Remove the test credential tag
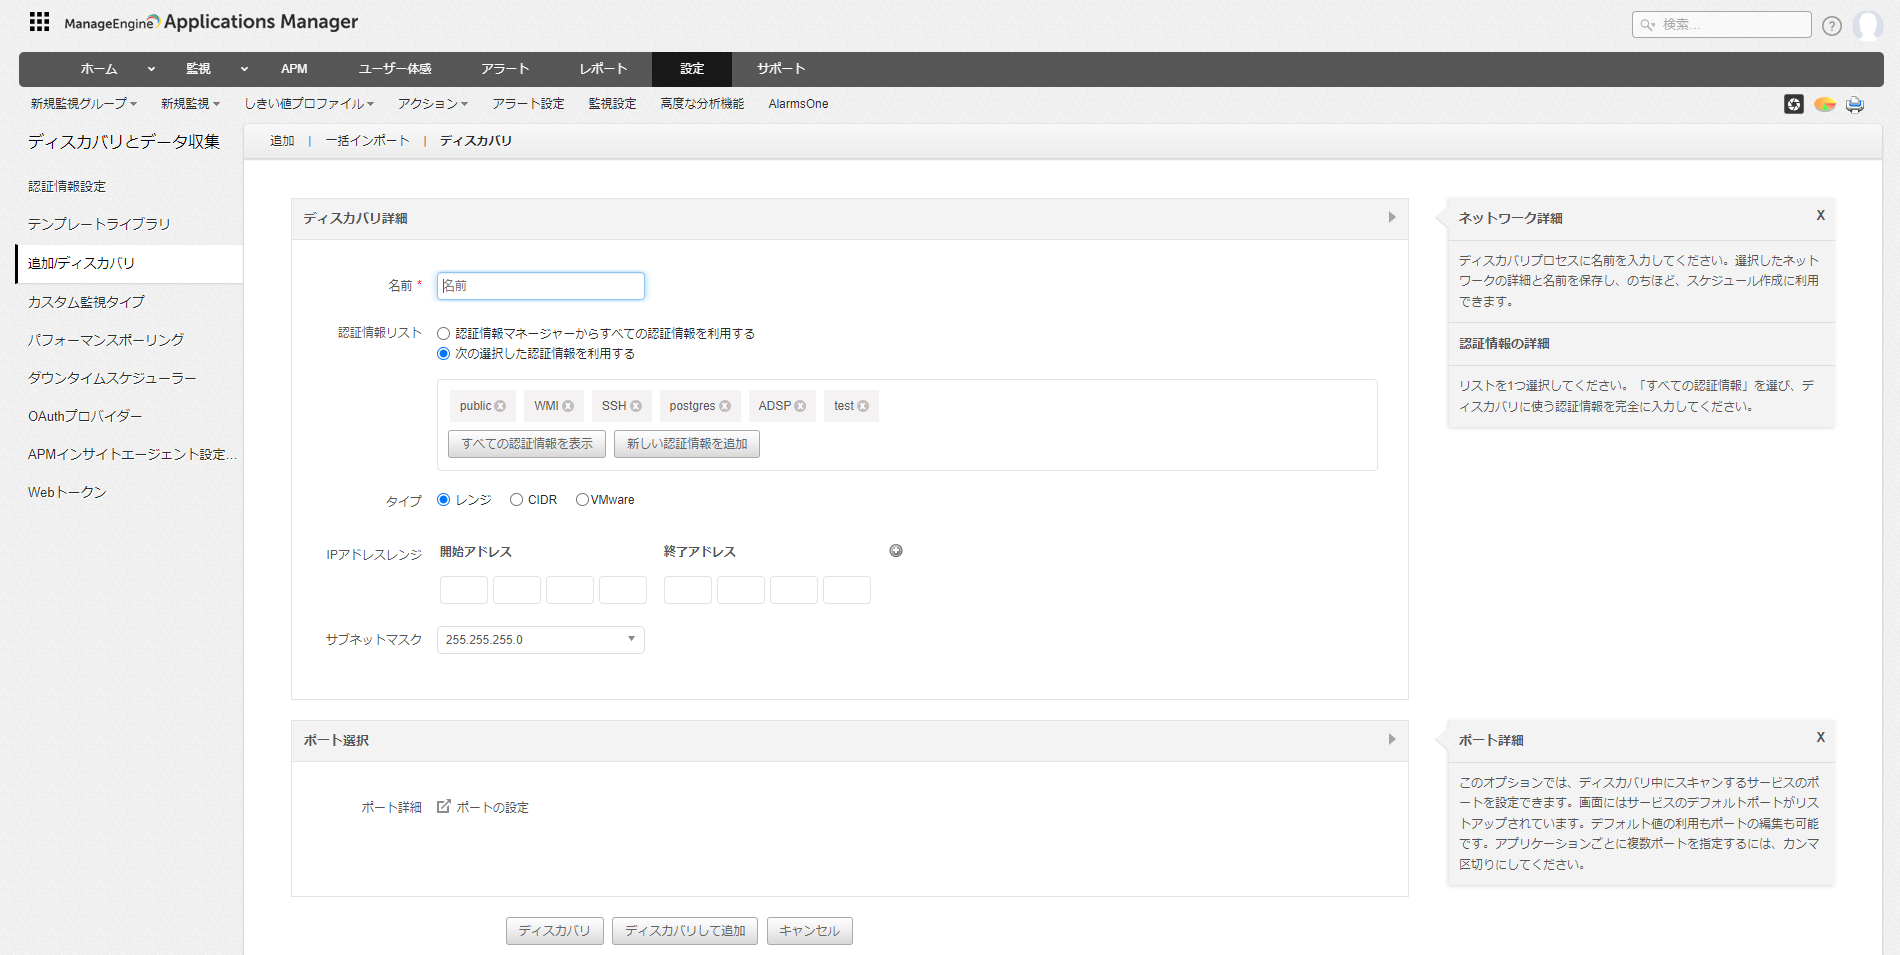The width and height of the screenshot is (1900, 955). (863, 406)
